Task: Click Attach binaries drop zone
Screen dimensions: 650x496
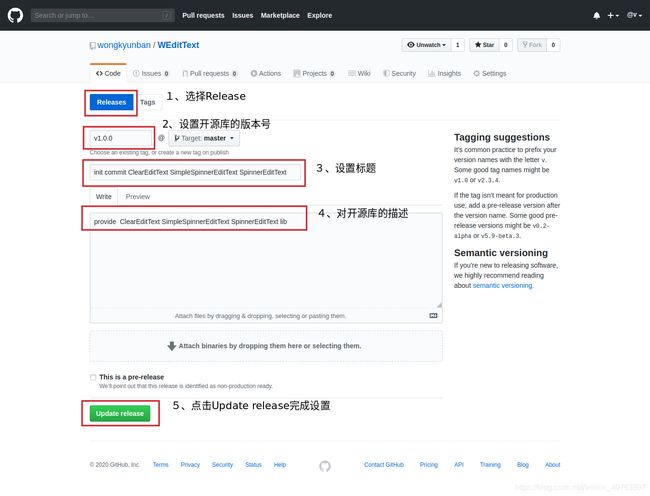Action: pyautogui.click(x=266, y=346)
